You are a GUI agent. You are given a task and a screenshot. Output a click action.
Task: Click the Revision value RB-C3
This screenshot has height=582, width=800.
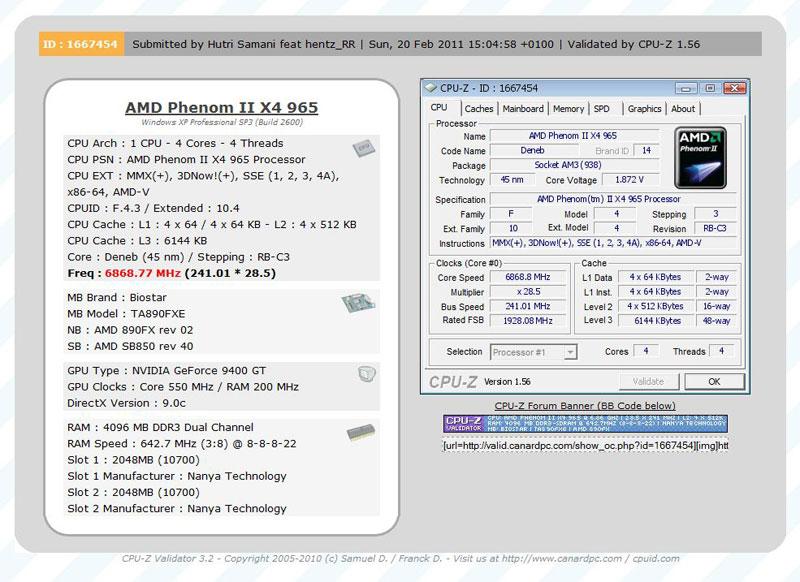[x=715, y=229]
